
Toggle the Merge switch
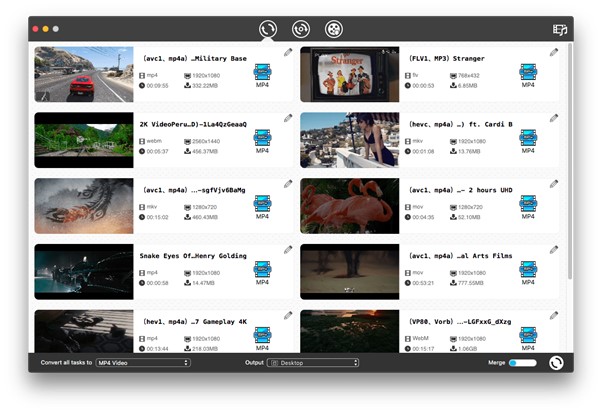tap(522, 363)
